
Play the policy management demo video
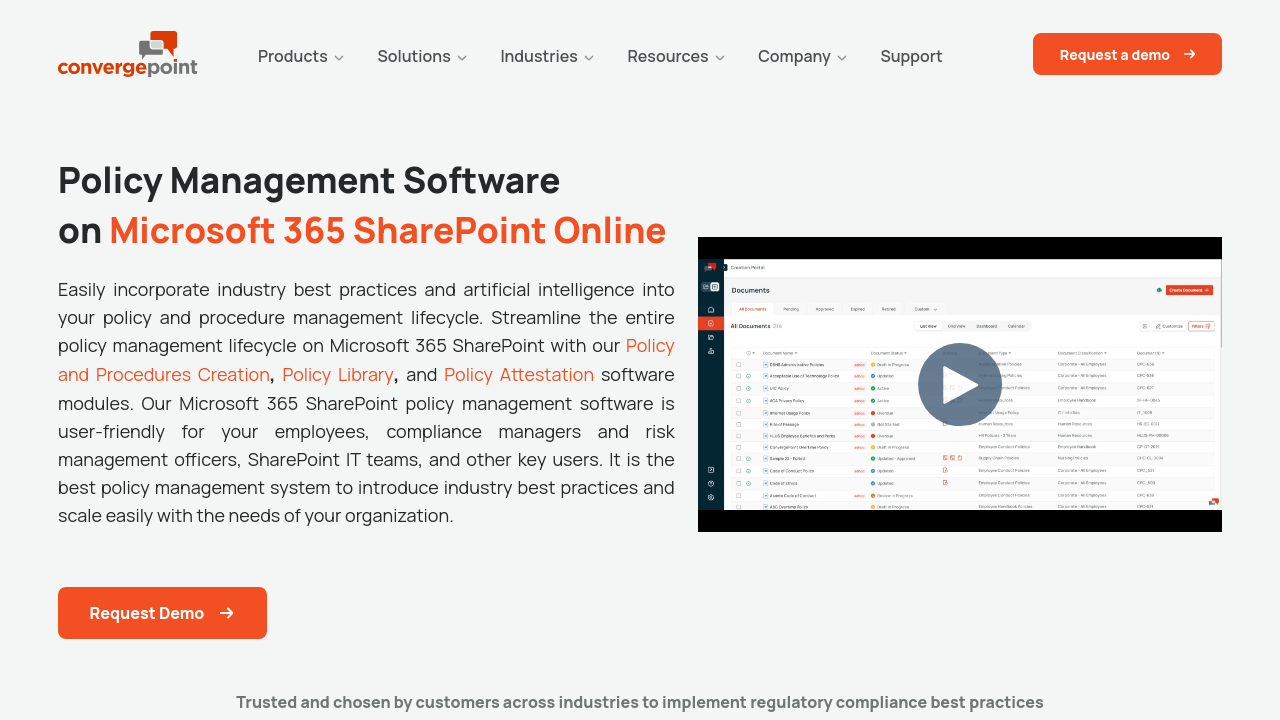click(960, 384)
